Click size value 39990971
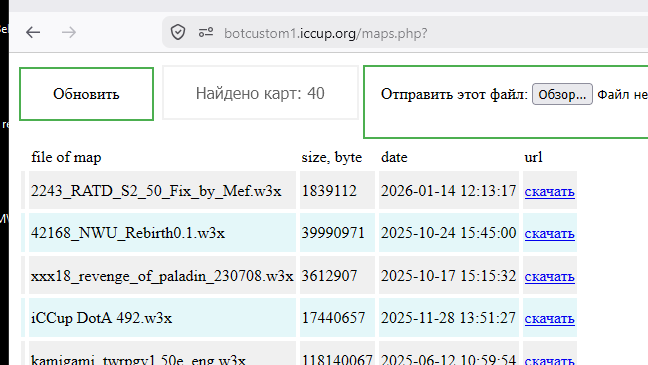The height and width of the screenshot is (365, 648). 333,233
